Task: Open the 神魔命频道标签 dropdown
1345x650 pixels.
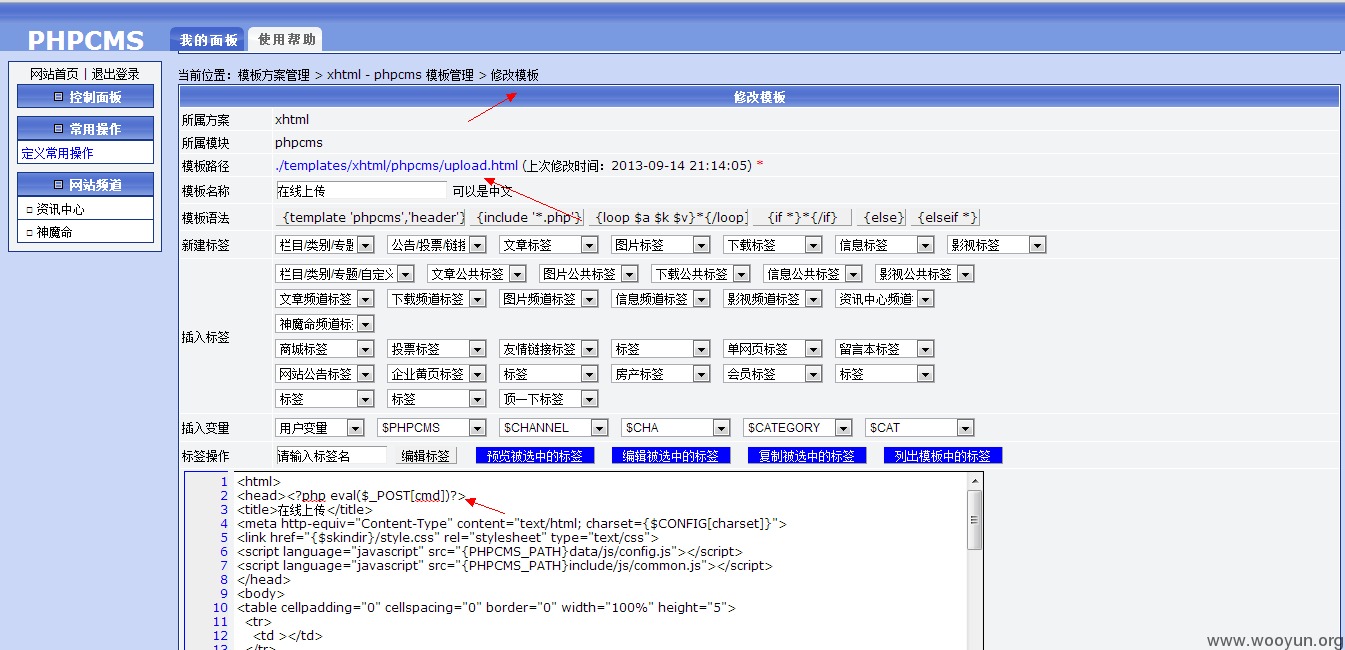Action: click(325, 324)
